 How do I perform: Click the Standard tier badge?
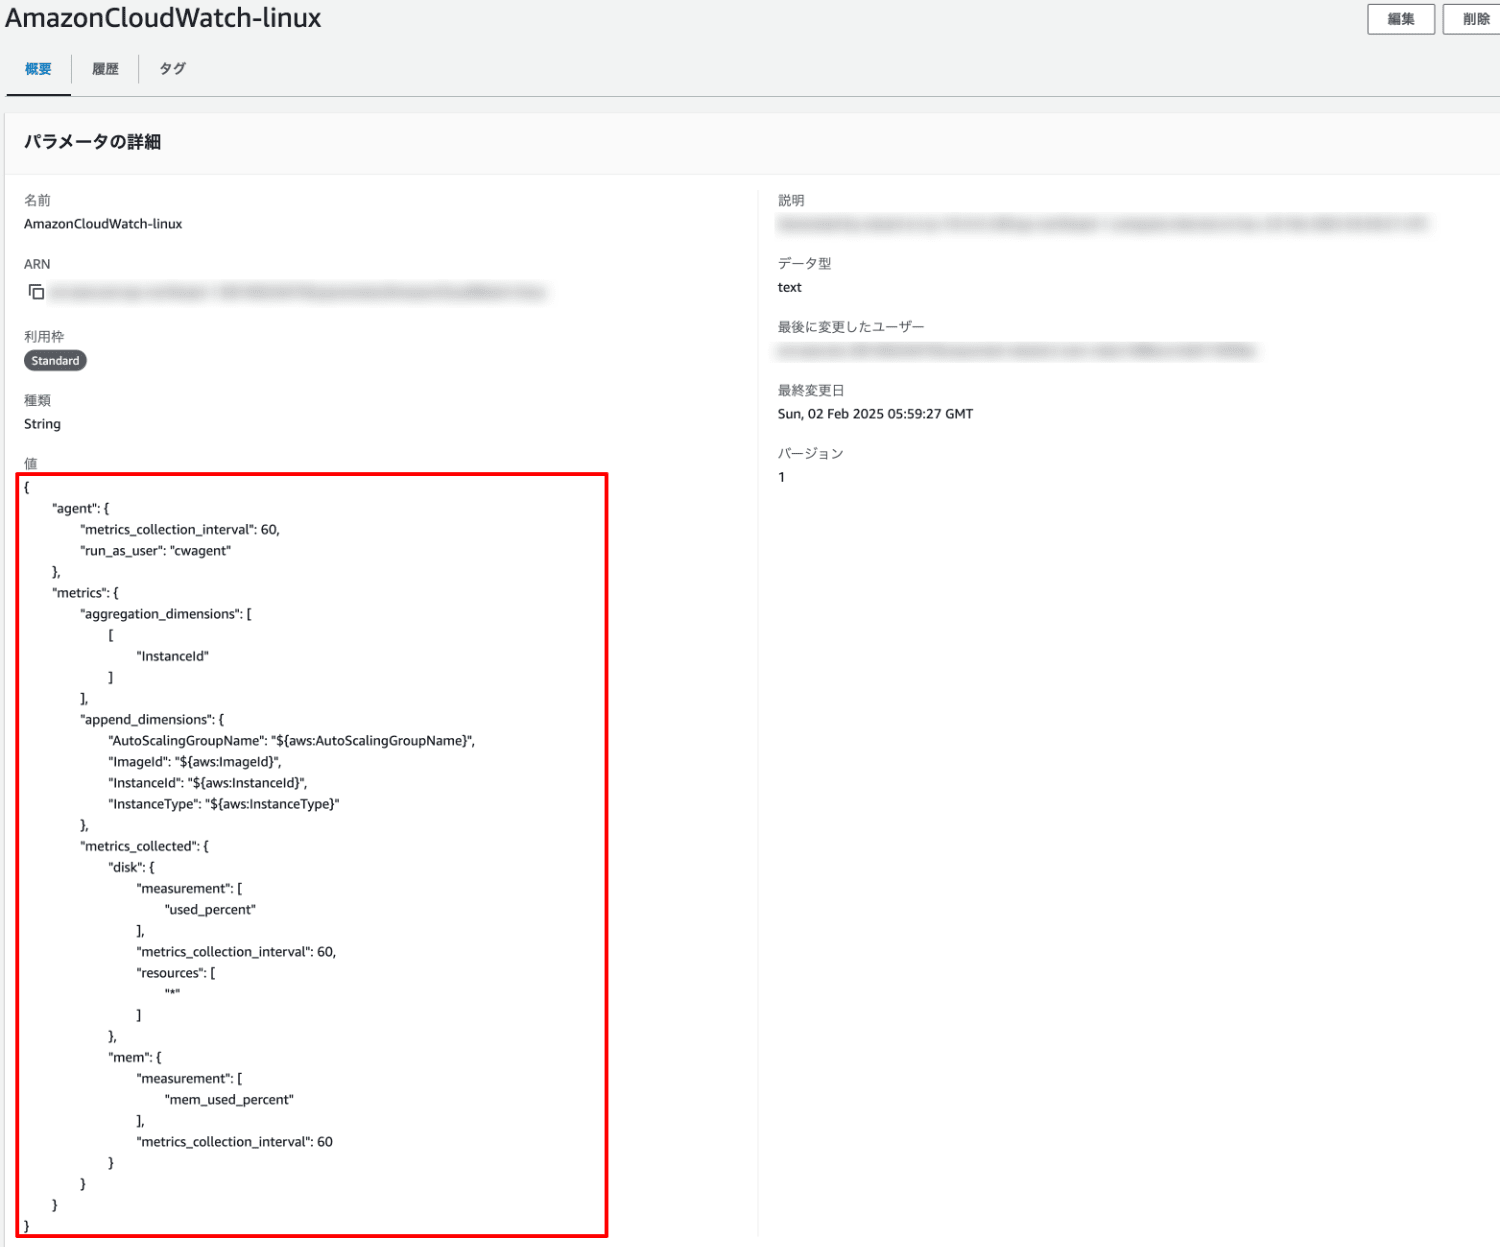point(55,361)
